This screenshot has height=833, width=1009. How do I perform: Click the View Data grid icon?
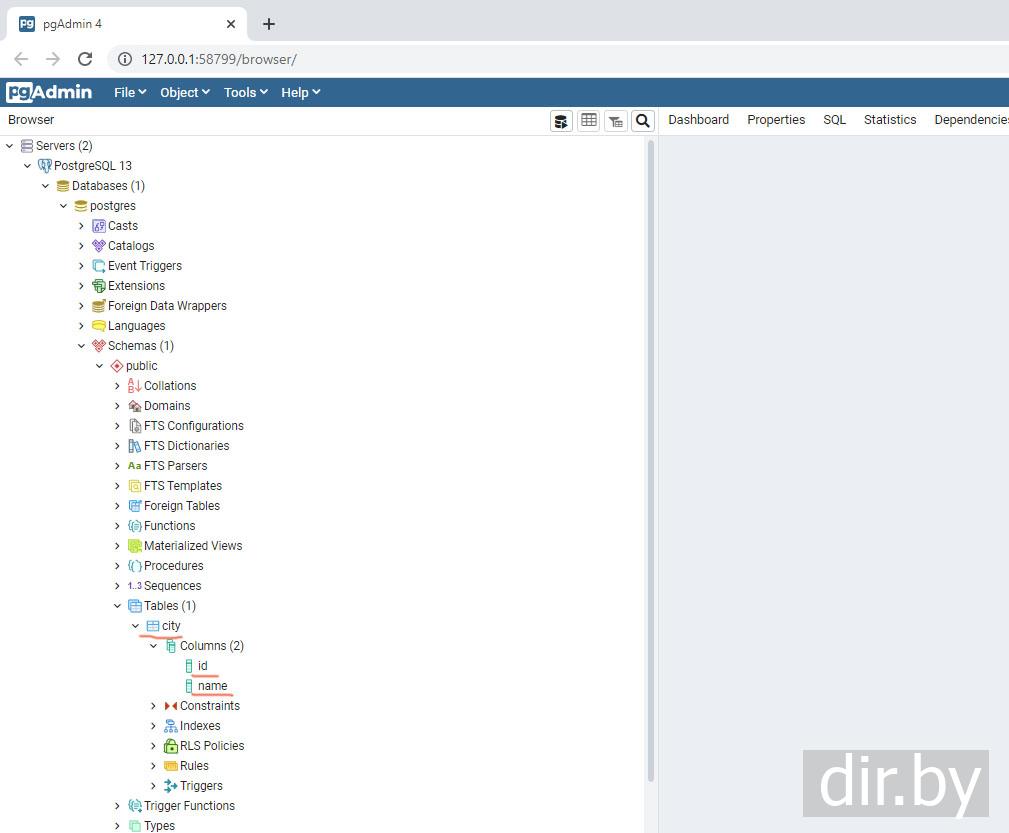click(x=589, y=121)
